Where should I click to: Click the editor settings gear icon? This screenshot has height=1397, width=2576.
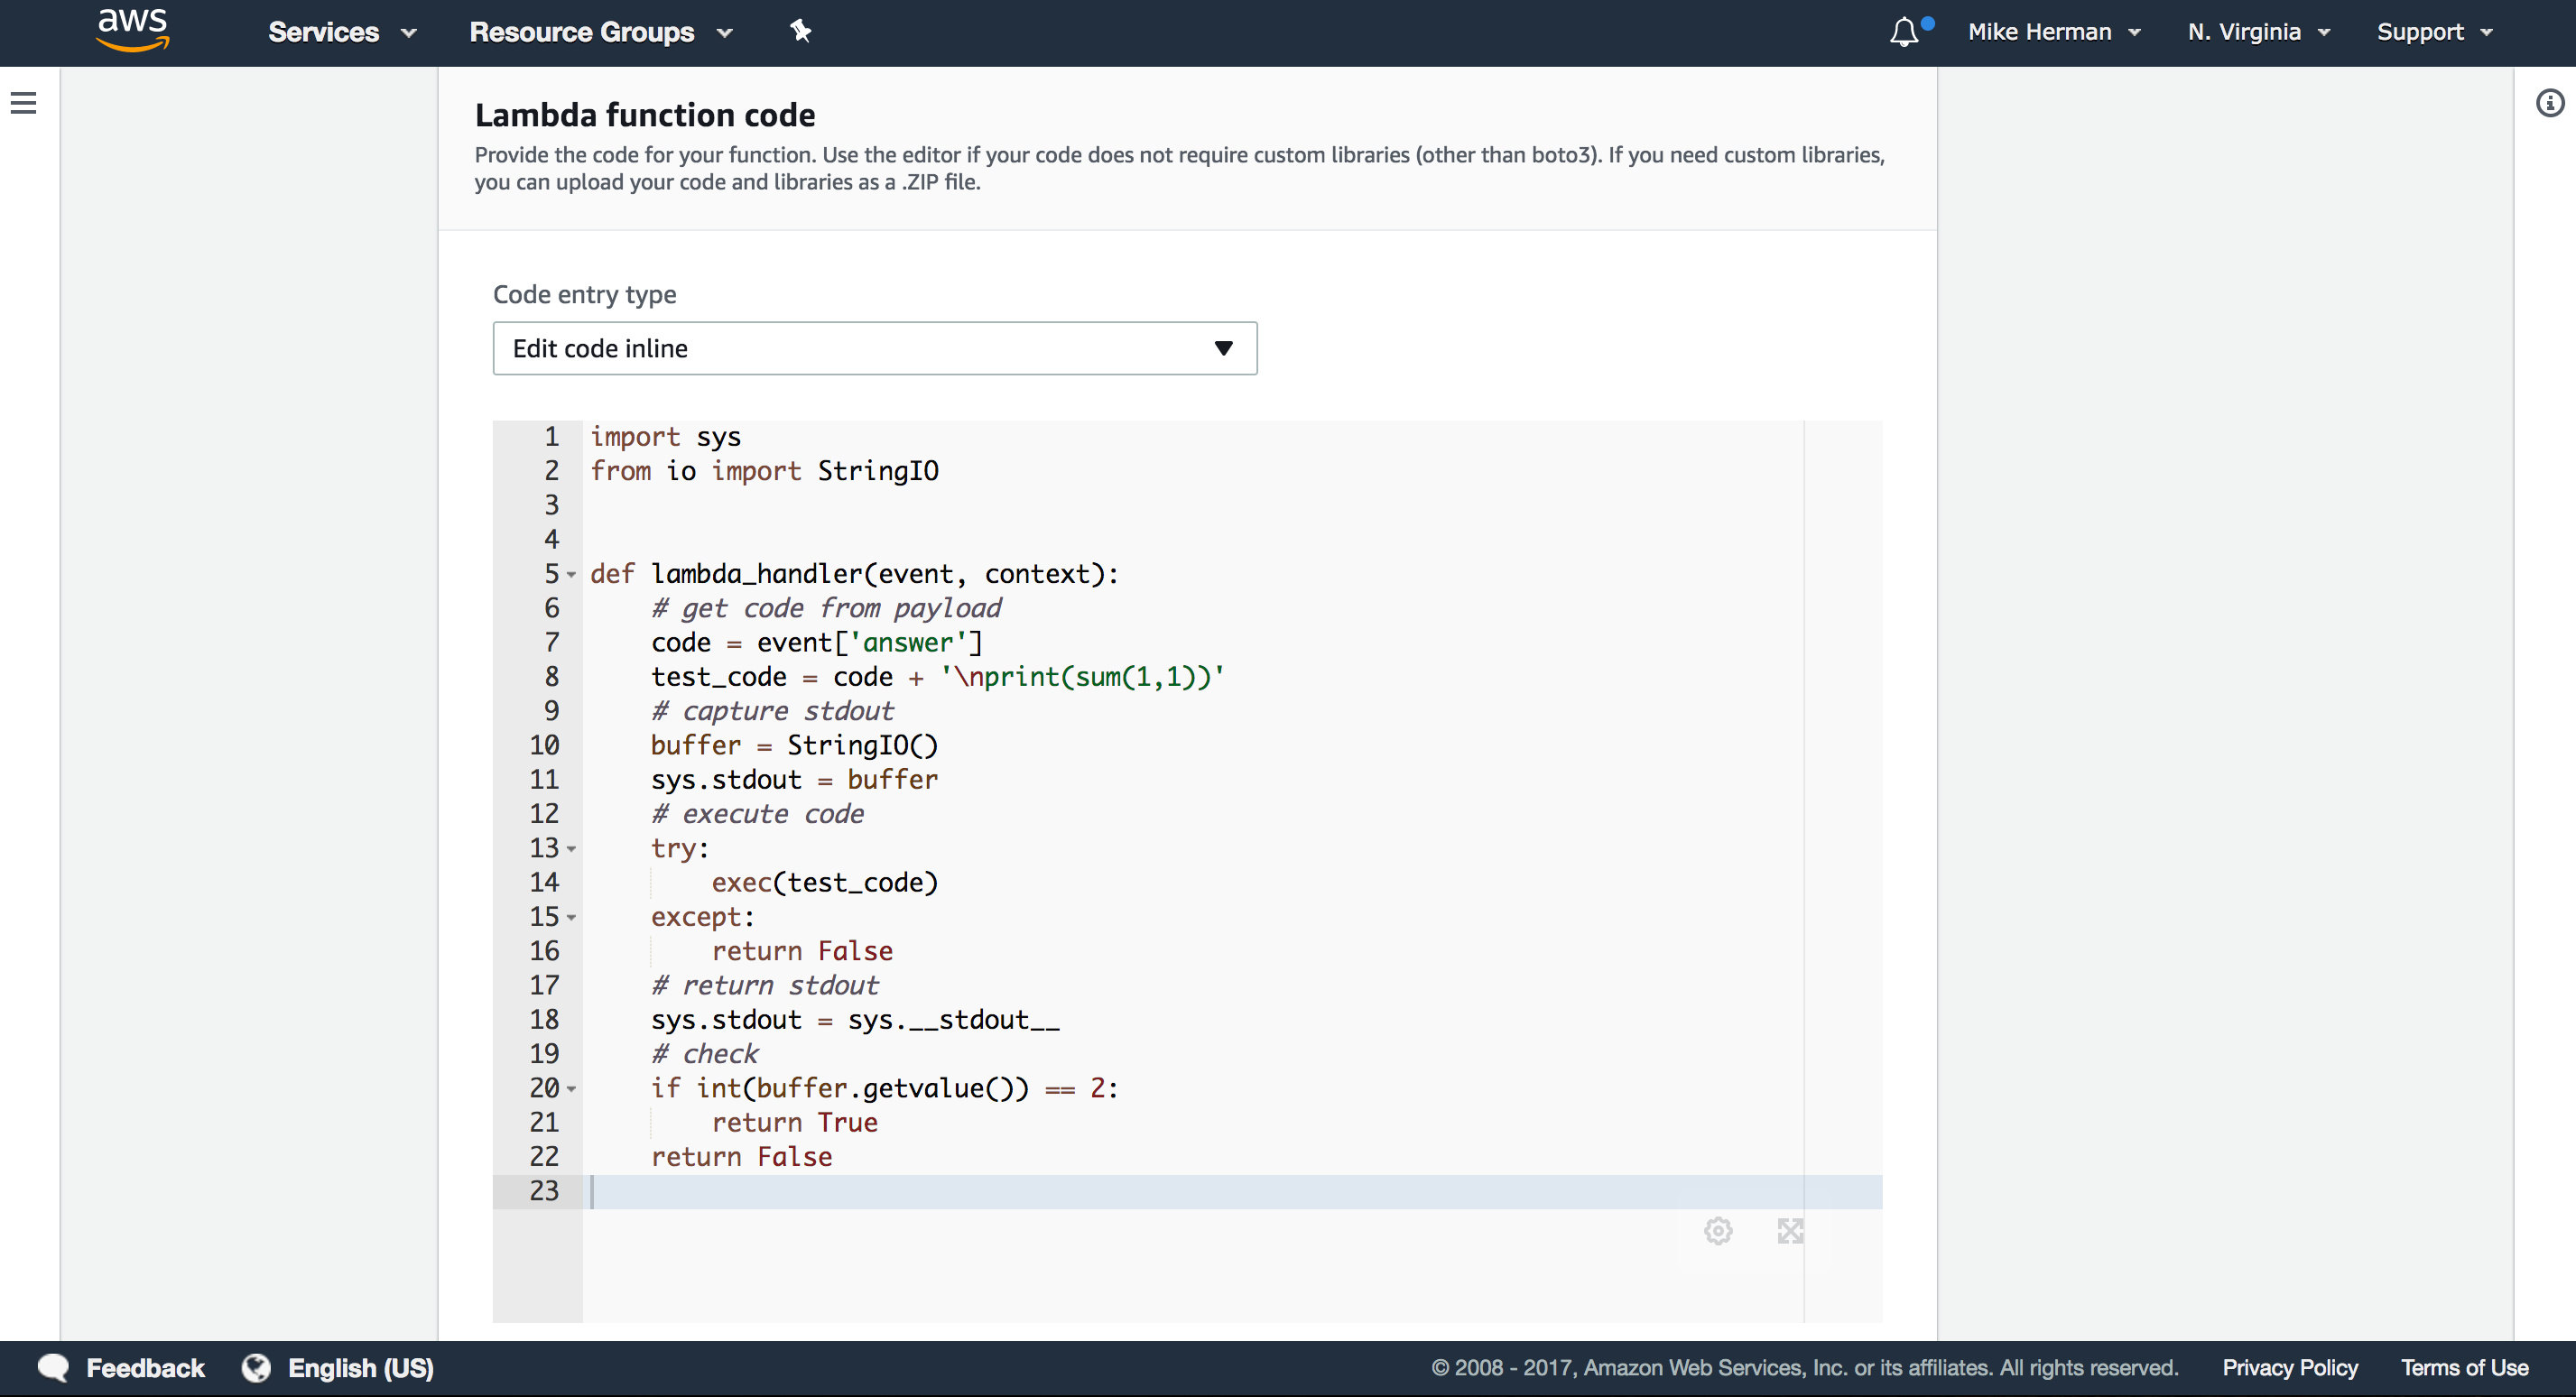(x=1719, y=1231)
